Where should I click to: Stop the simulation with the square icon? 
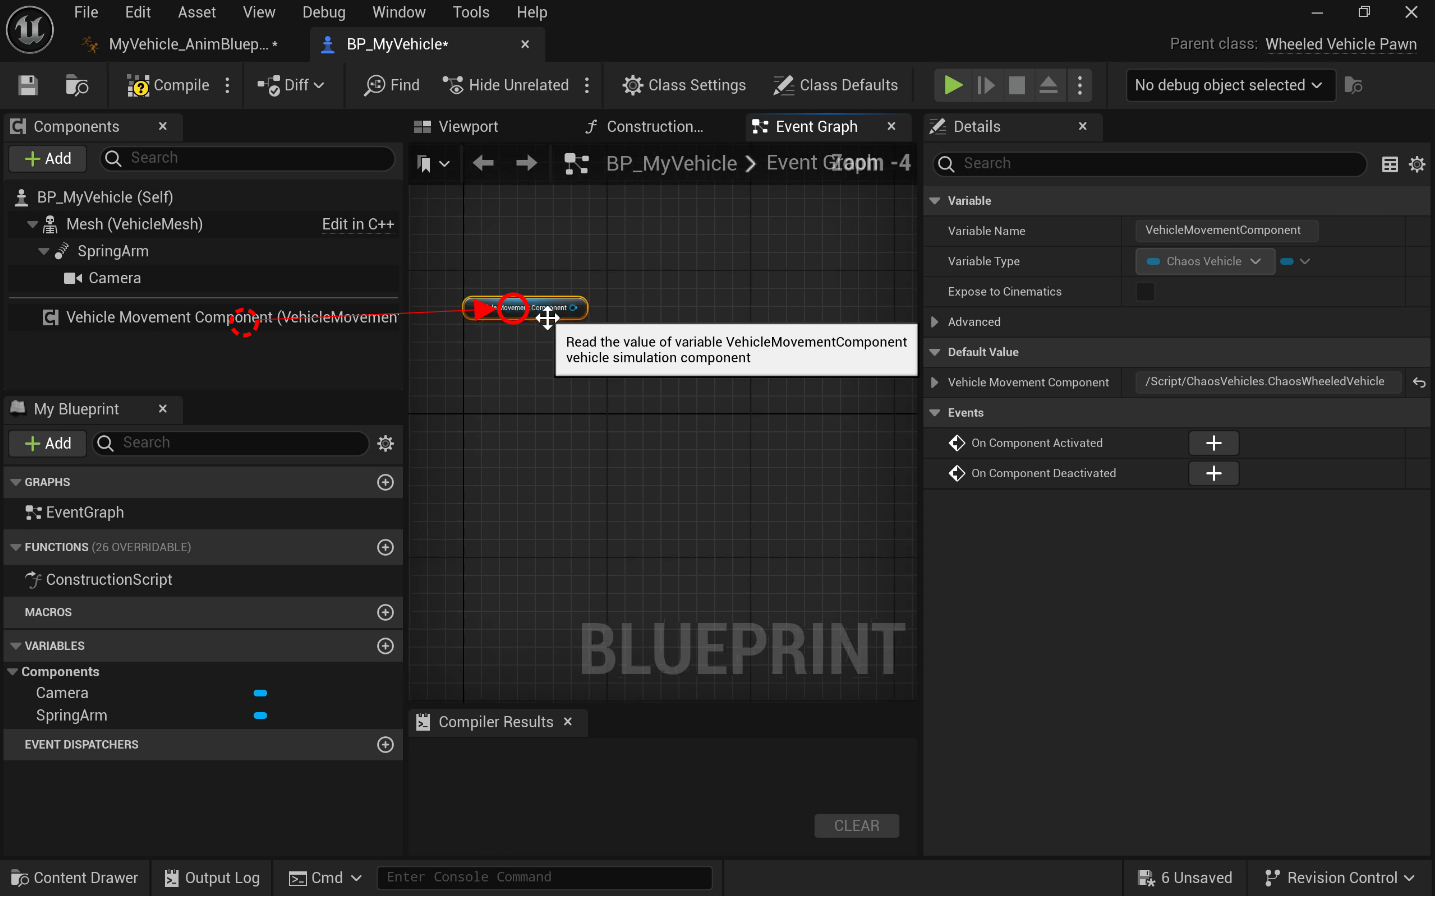click(x=1017, y=85)
